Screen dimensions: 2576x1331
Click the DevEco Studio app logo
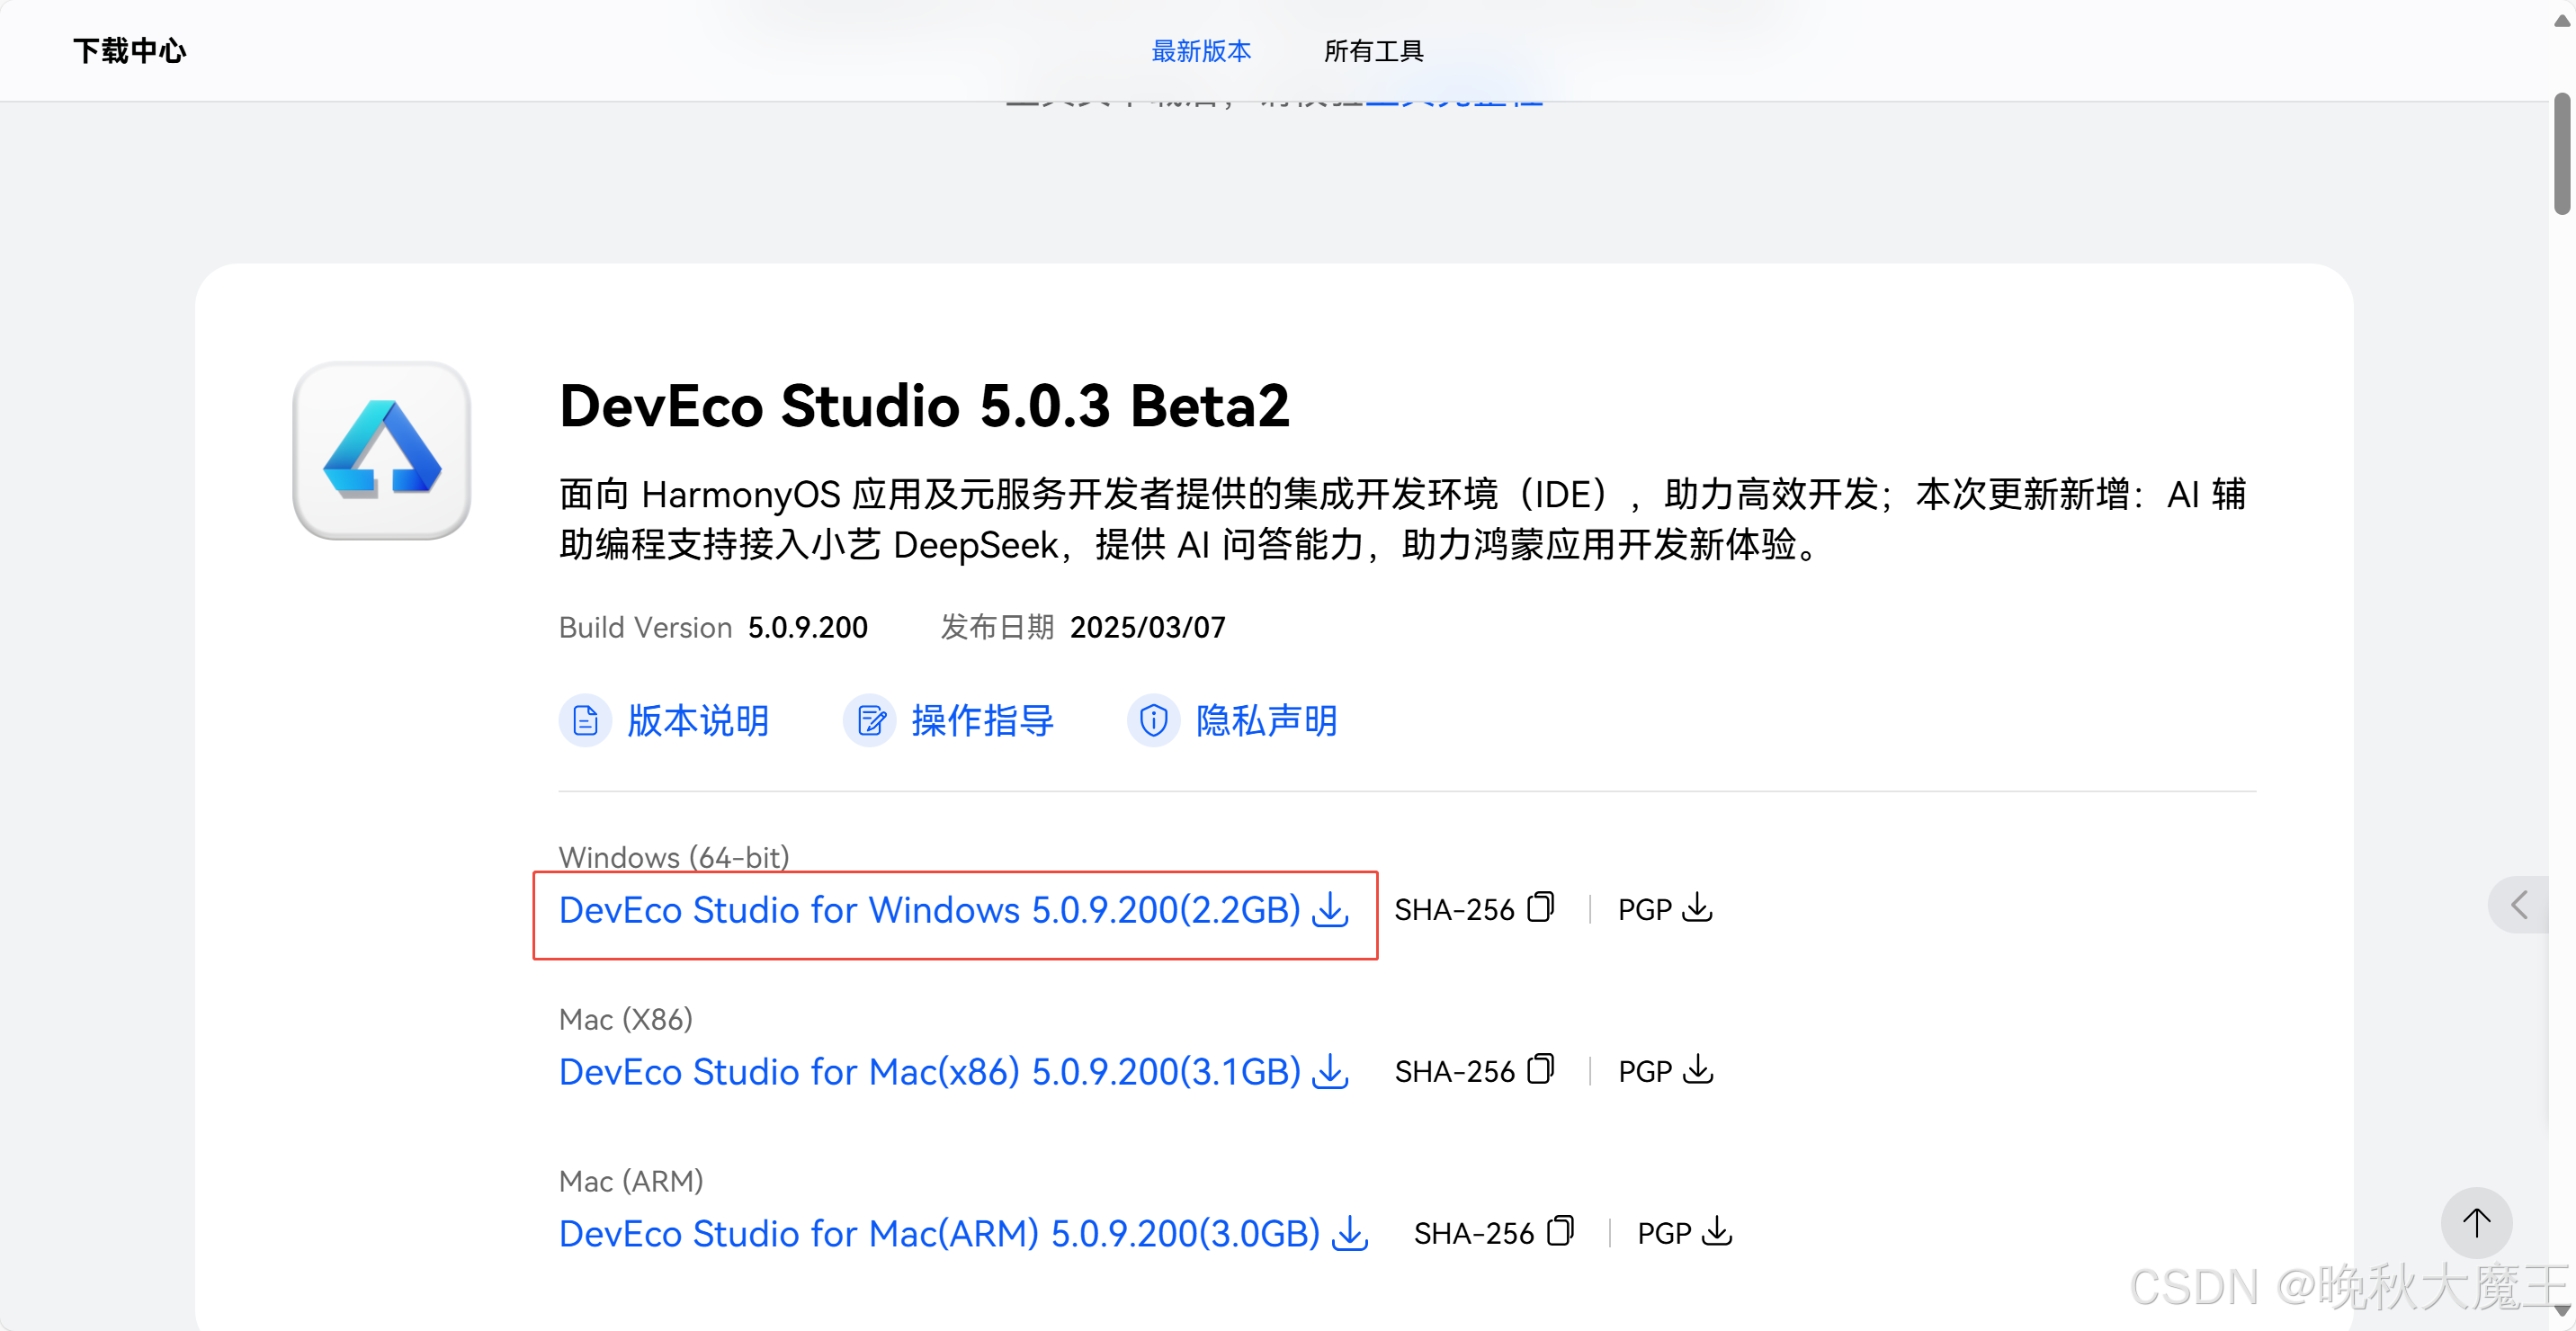pos(381,450)
